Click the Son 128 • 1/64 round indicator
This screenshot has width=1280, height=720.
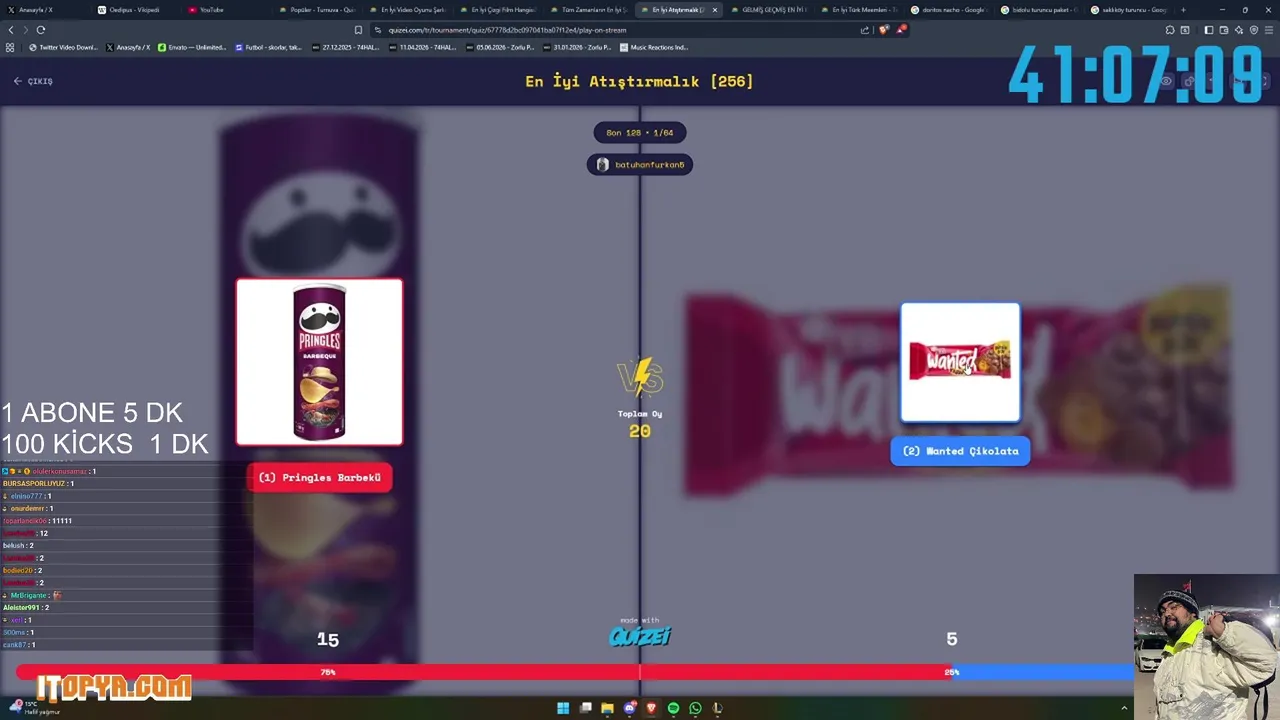pos(640,132)
